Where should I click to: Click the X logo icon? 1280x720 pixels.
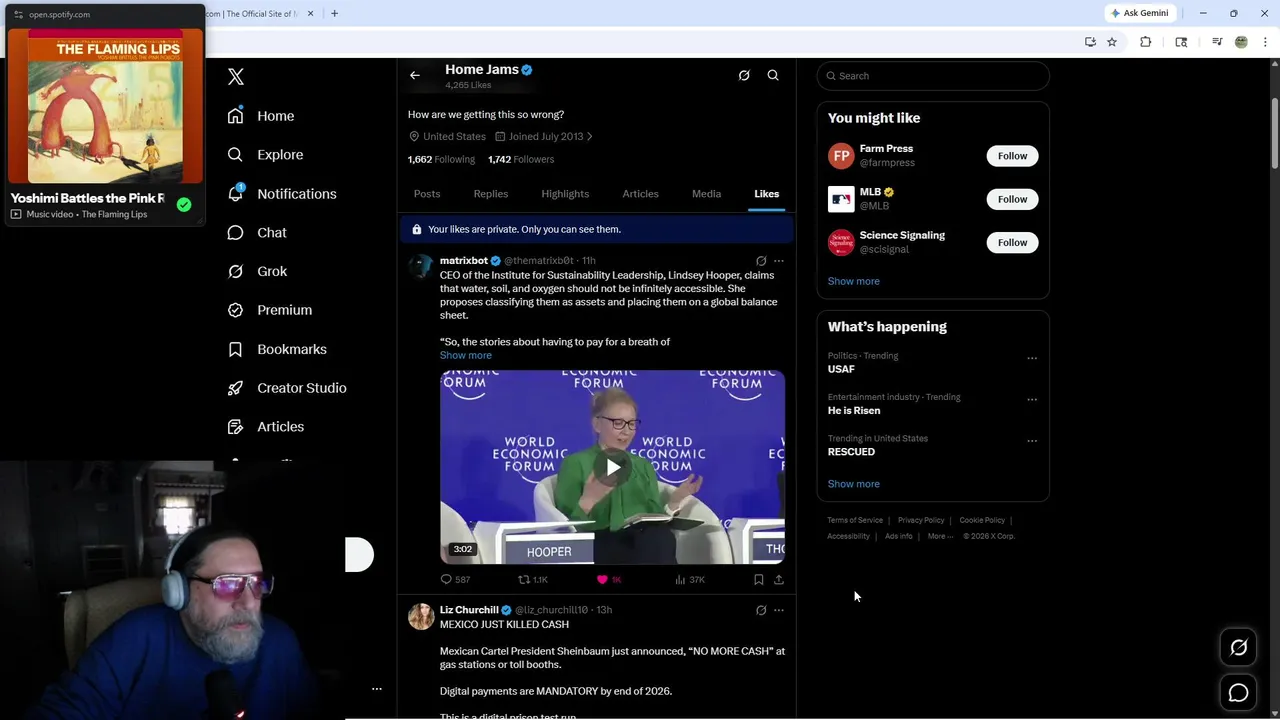pos(236,76)
